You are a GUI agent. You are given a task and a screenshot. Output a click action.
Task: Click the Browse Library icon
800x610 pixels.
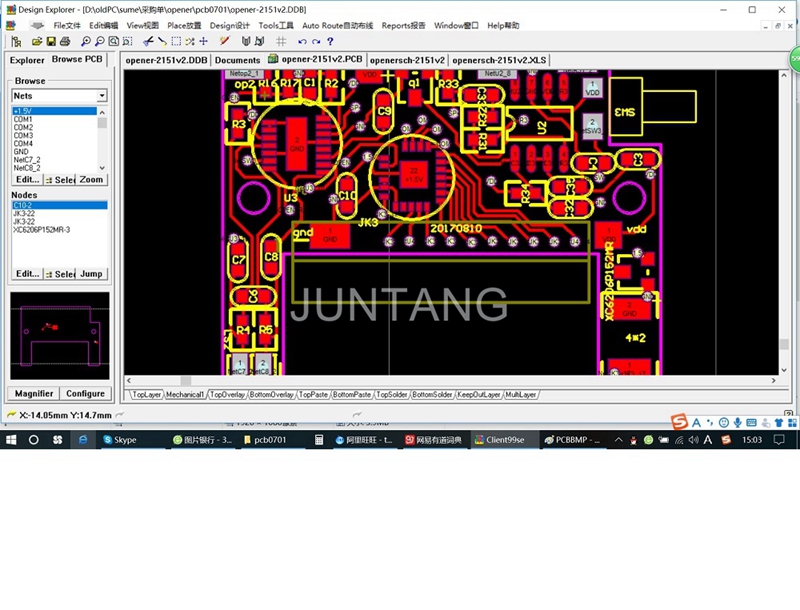click(259, 41)
